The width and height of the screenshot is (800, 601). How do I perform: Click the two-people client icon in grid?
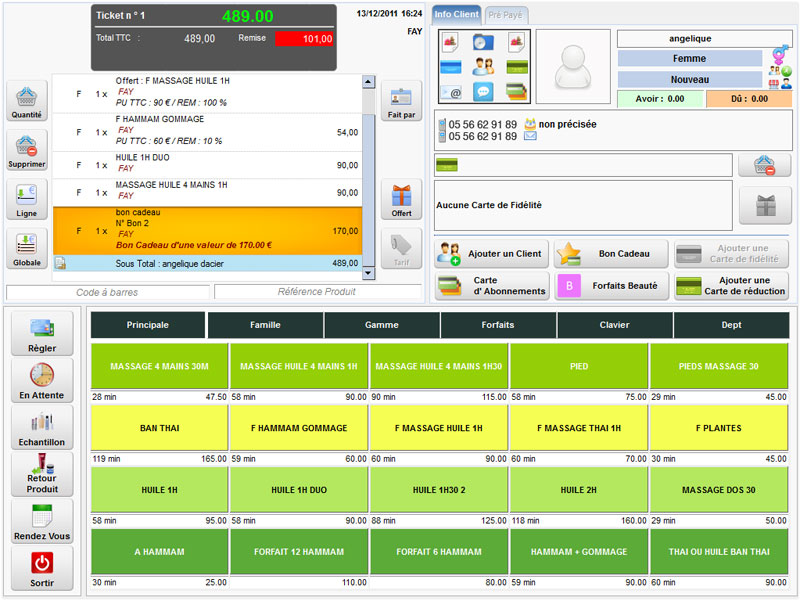(483, 67)
